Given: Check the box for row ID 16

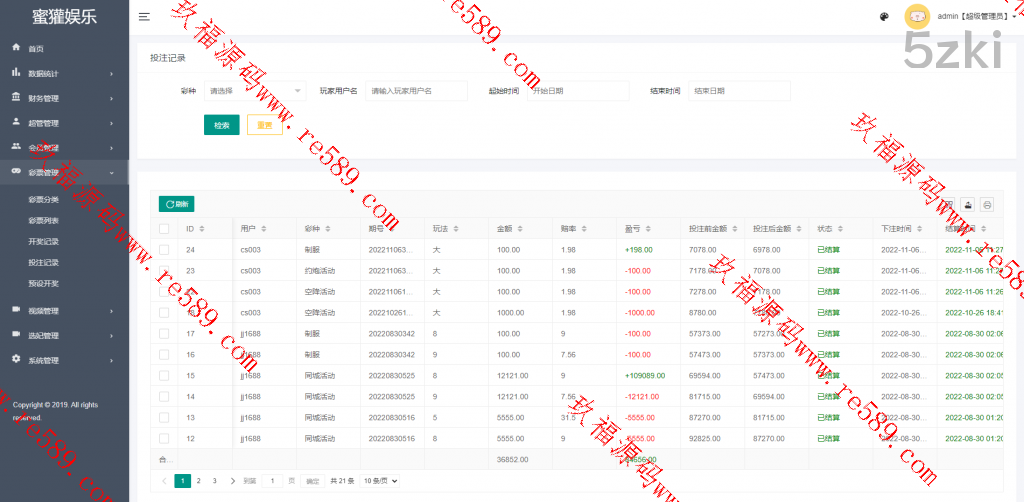Looking at the screenshot, I should tap(164, 354).
